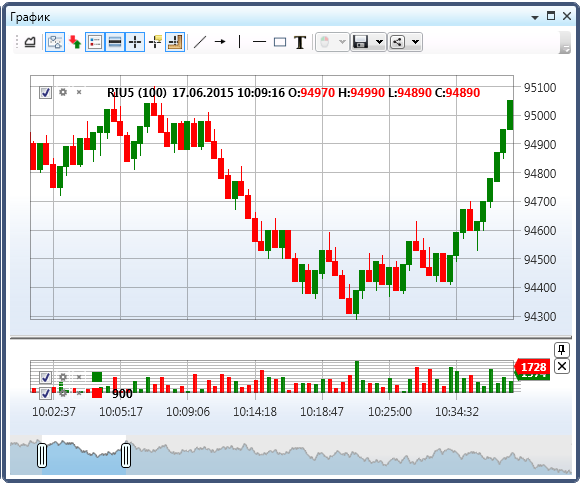Click the tallest green volume bar
Image resolution: width=583 pixels, height=487 pixels.
[x=357, y=377]
